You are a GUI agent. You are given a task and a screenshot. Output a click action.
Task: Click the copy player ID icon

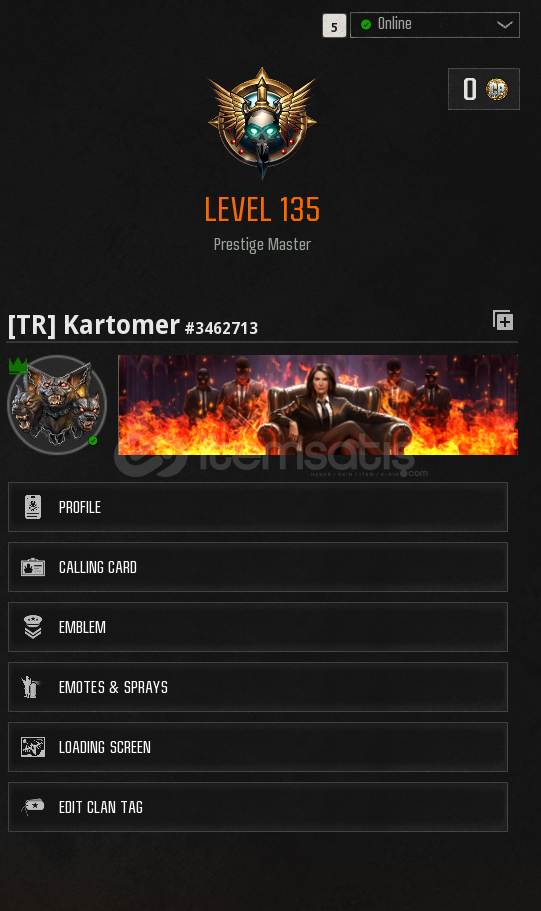click(x=503, y=320)
